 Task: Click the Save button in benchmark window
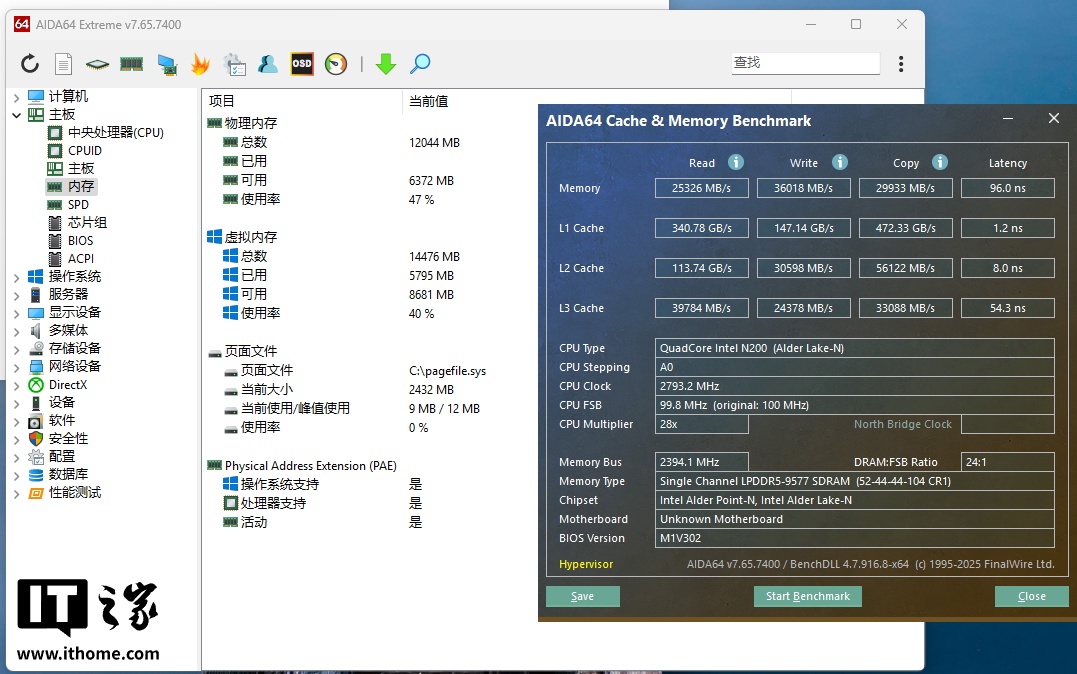coord(582,596)
